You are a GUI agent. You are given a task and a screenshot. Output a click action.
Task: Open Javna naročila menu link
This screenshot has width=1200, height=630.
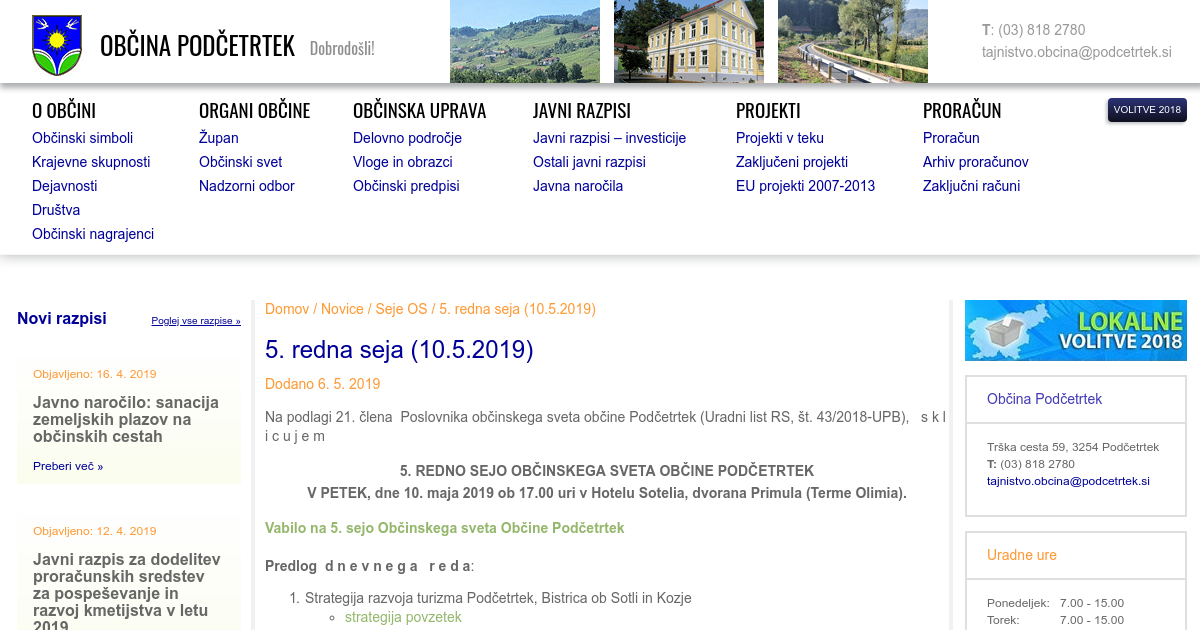click(577, 186)
